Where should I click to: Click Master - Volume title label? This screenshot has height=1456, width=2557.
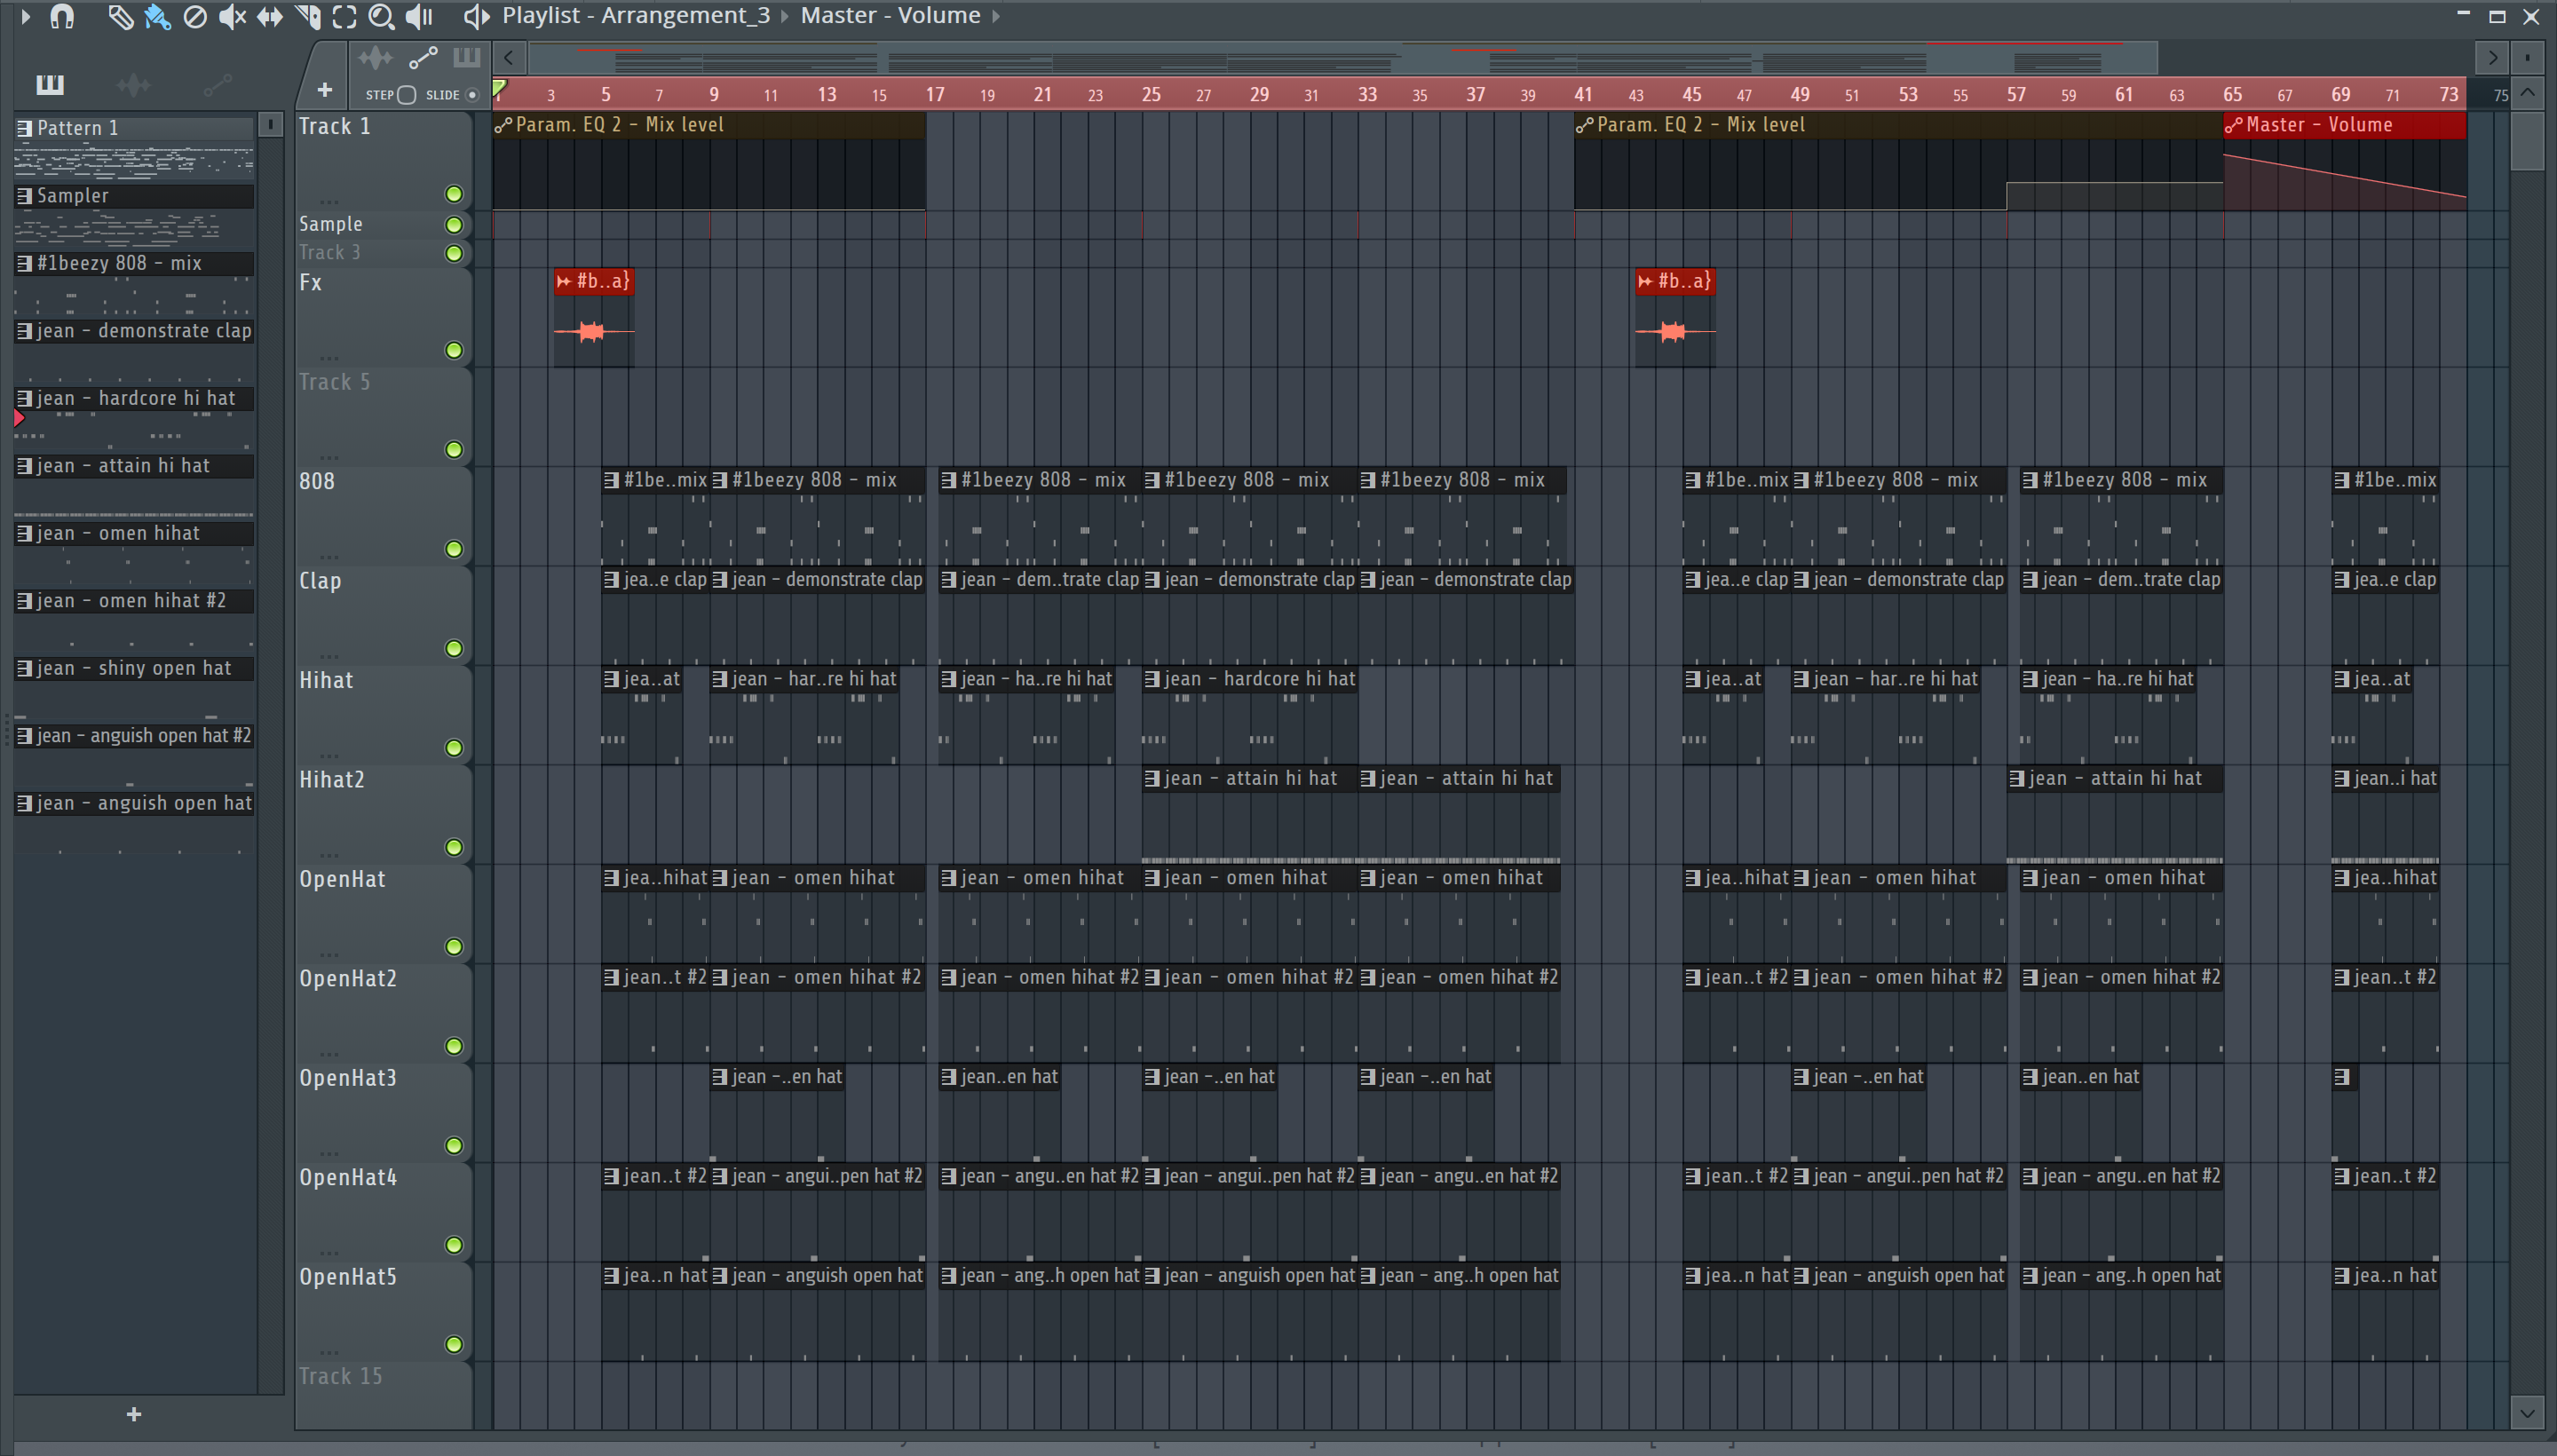(890, 16)
